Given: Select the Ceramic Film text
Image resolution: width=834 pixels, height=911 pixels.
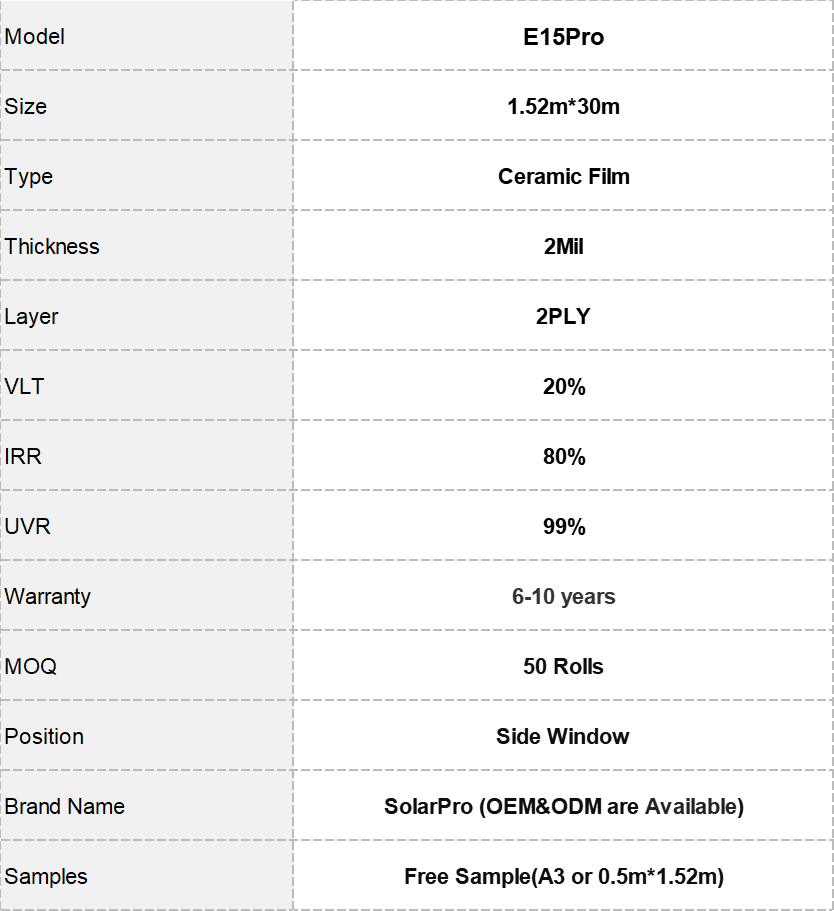Looking at the screenshot, I should pyautogui.click(x=563, y=177).
